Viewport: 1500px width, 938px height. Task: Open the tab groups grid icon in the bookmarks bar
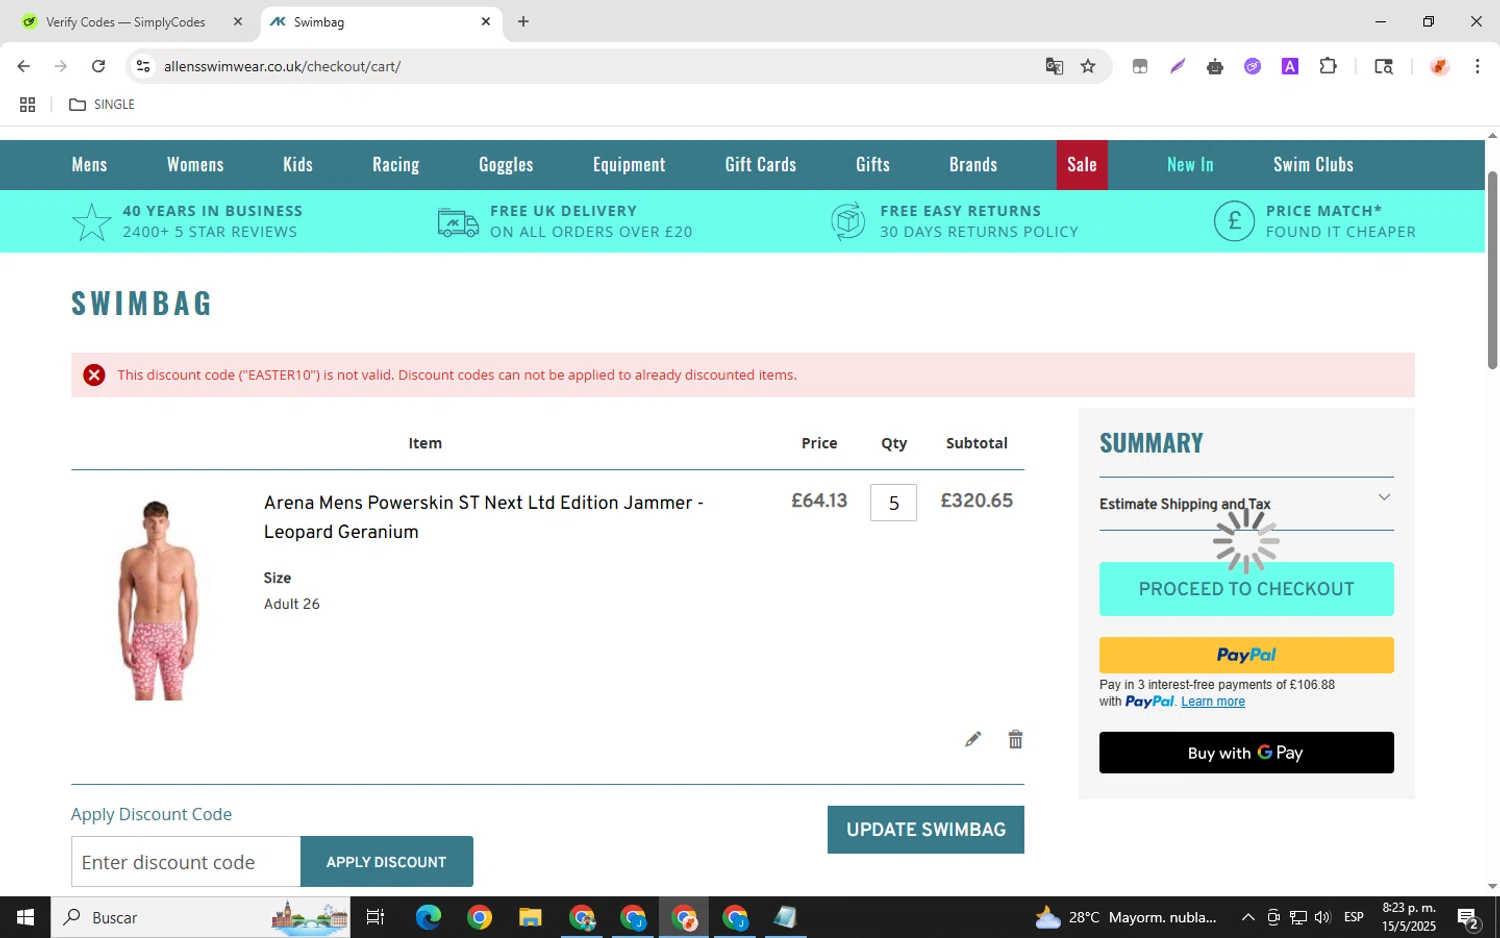pyautogui.click(x=27, y=104)
